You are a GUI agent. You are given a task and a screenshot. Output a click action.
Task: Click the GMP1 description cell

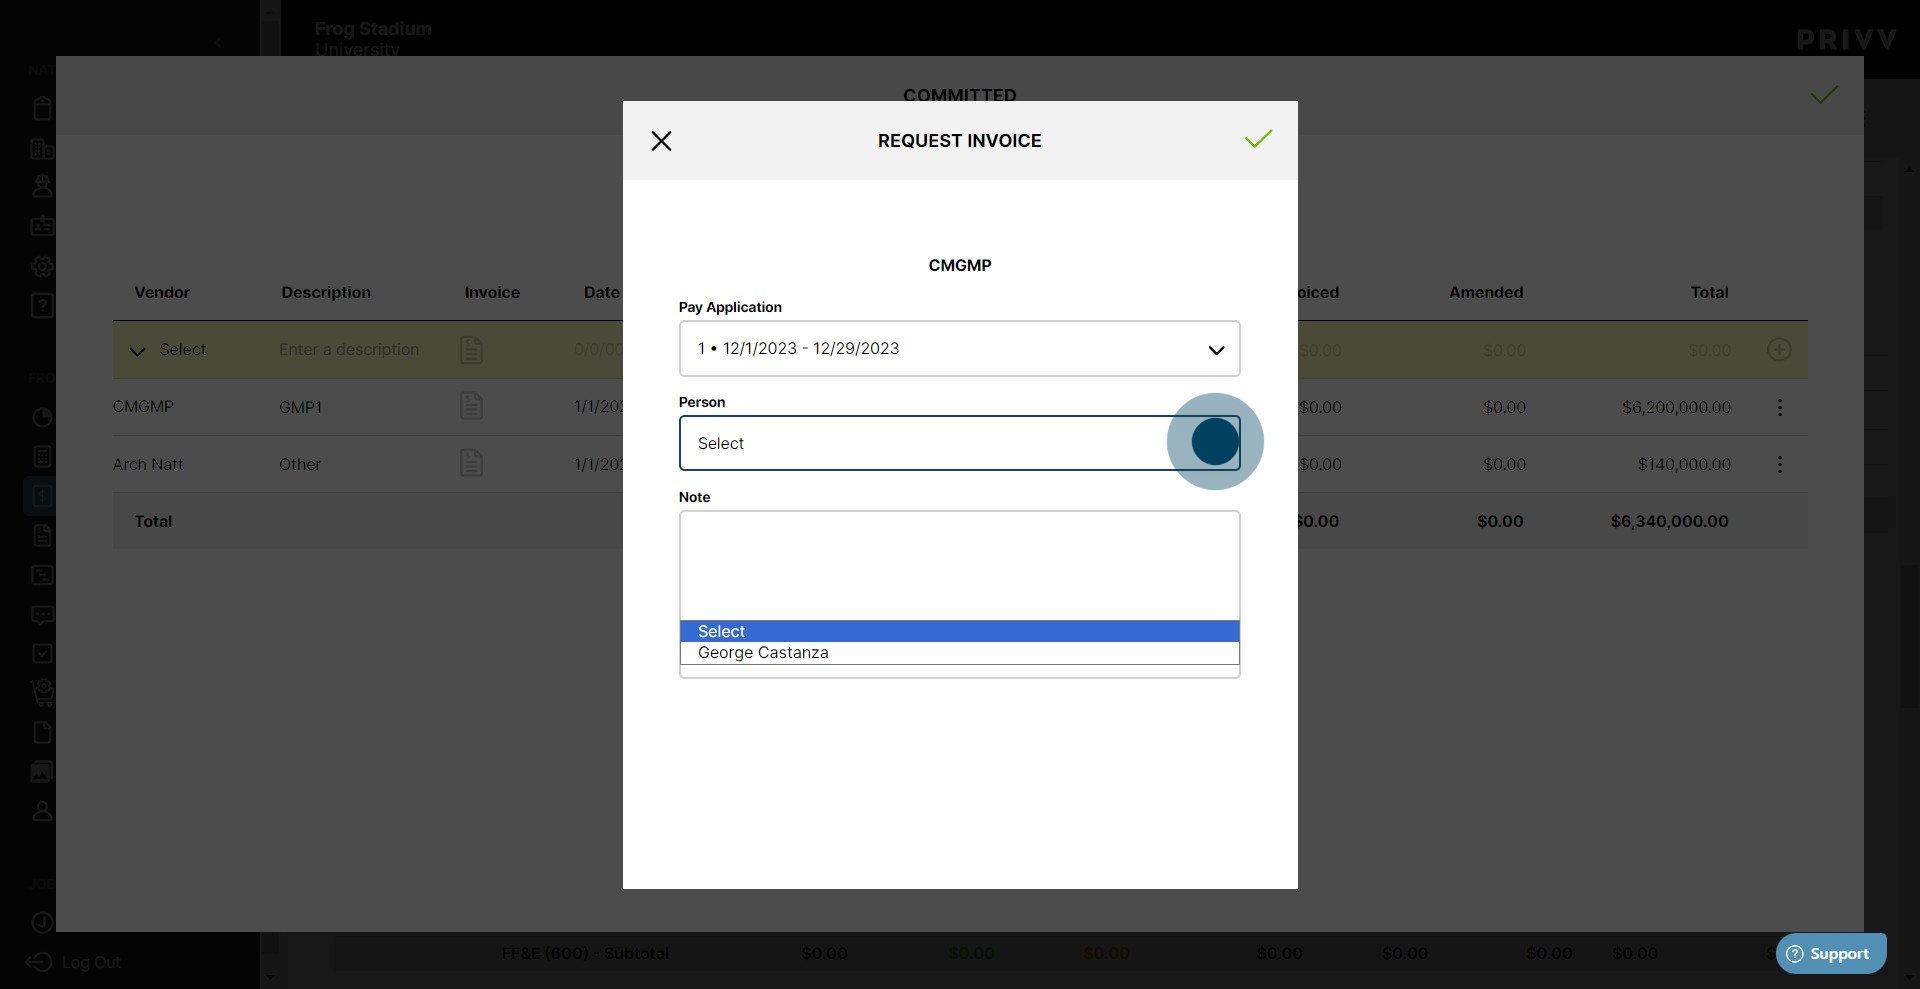click(300, 408)
